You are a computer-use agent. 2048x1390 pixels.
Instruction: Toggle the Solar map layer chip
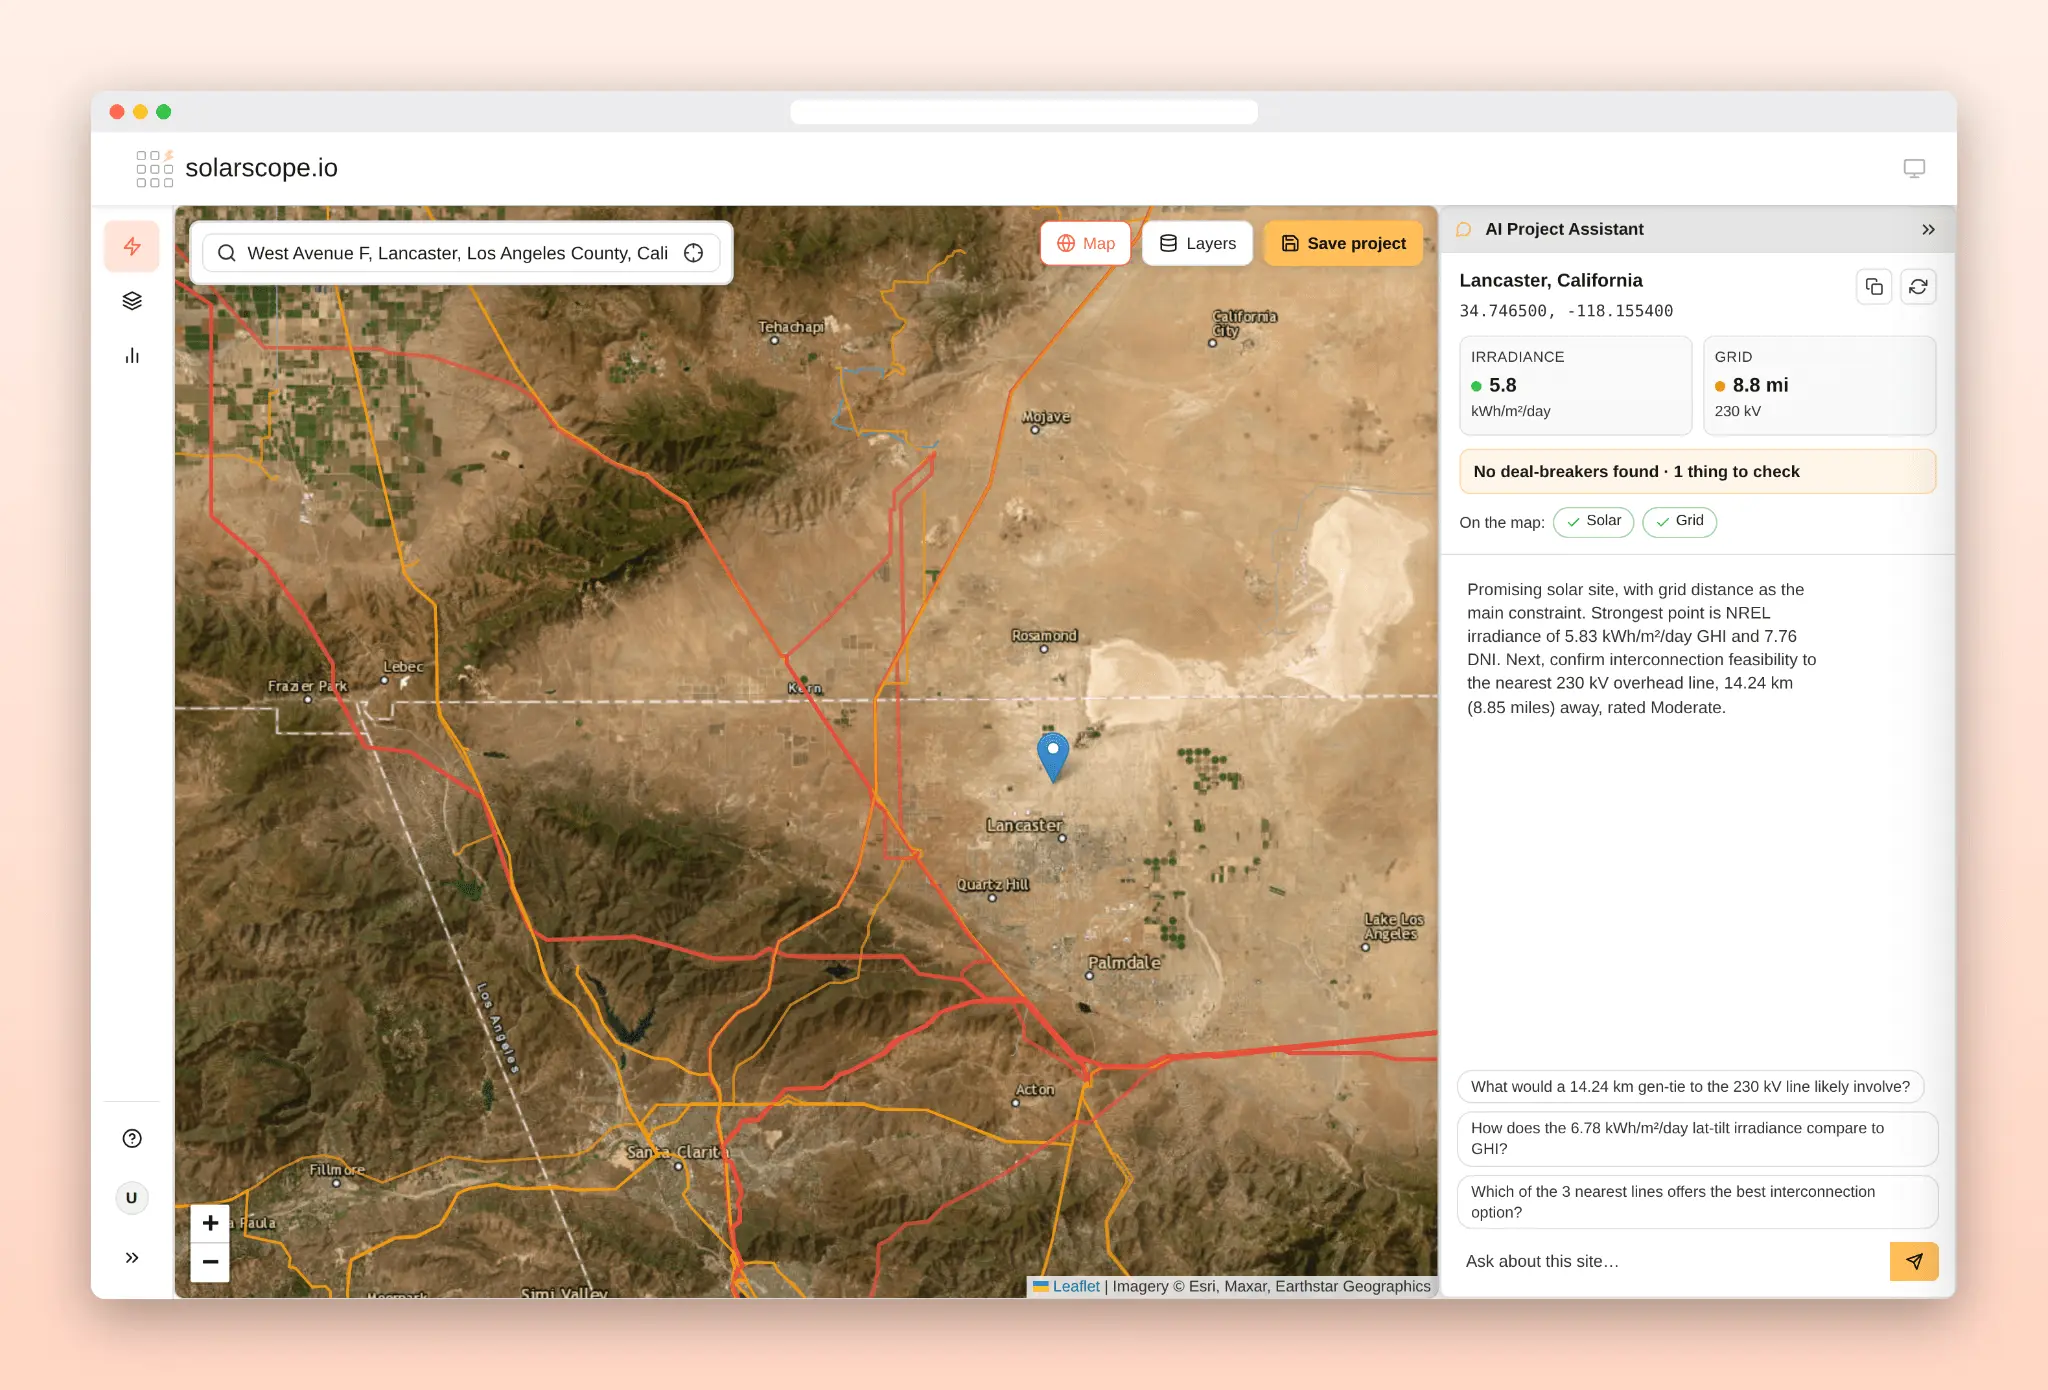1594,521
